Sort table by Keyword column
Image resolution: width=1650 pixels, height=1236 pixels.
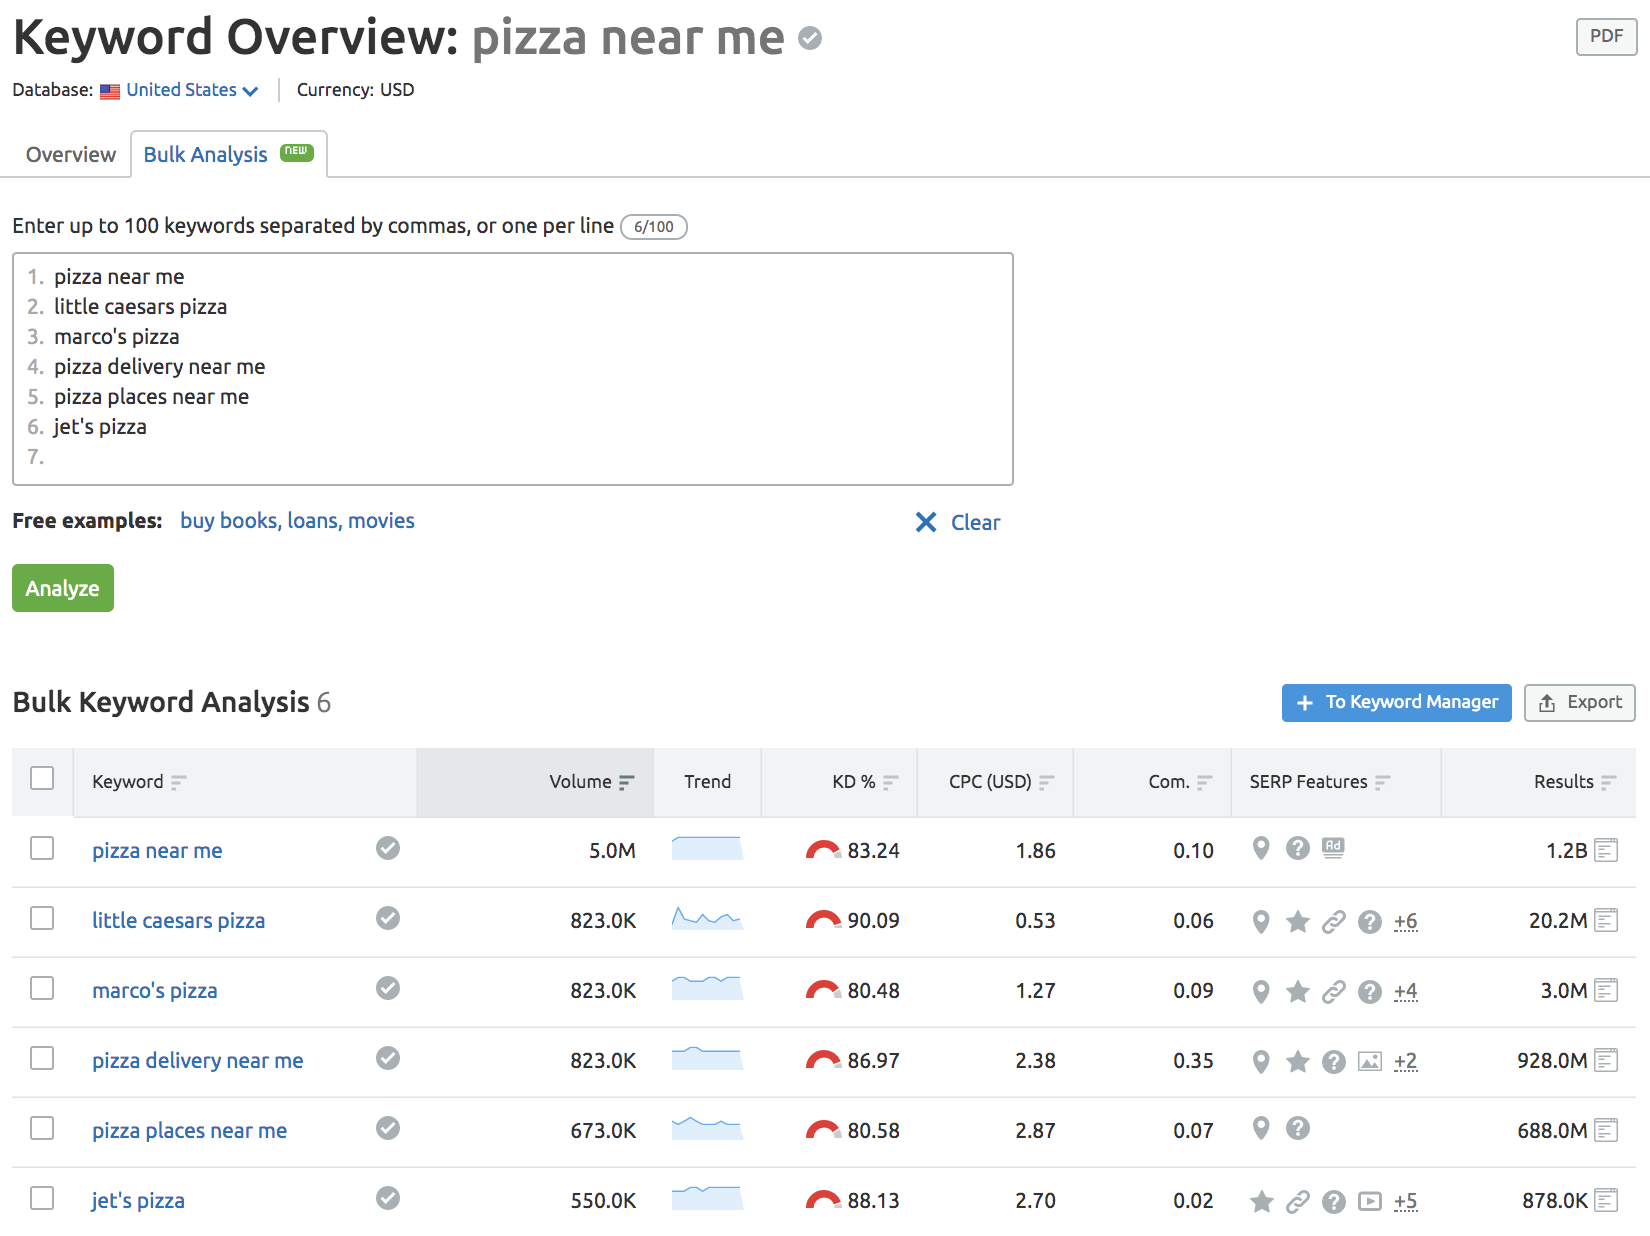(139, 782)
